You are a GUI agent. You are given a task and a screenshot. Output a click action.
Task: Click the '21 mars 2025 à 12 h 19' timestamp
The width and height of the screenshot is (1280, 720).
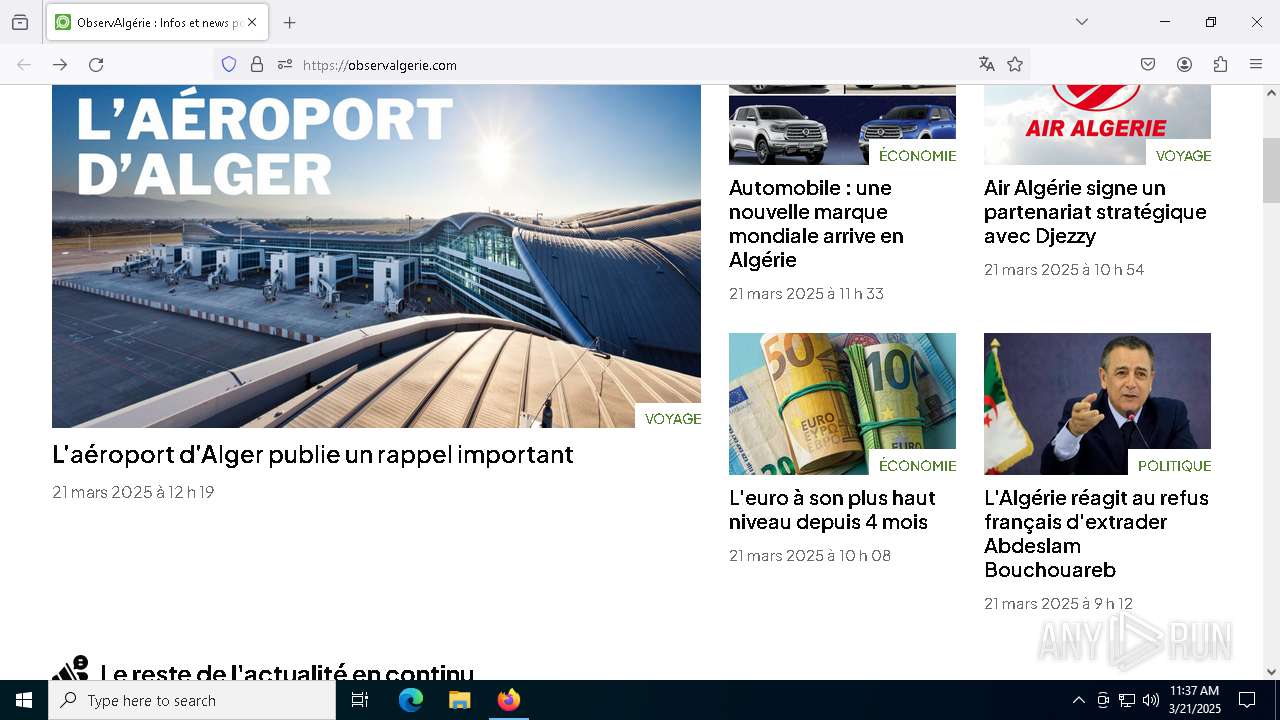(x=133, y=492)
